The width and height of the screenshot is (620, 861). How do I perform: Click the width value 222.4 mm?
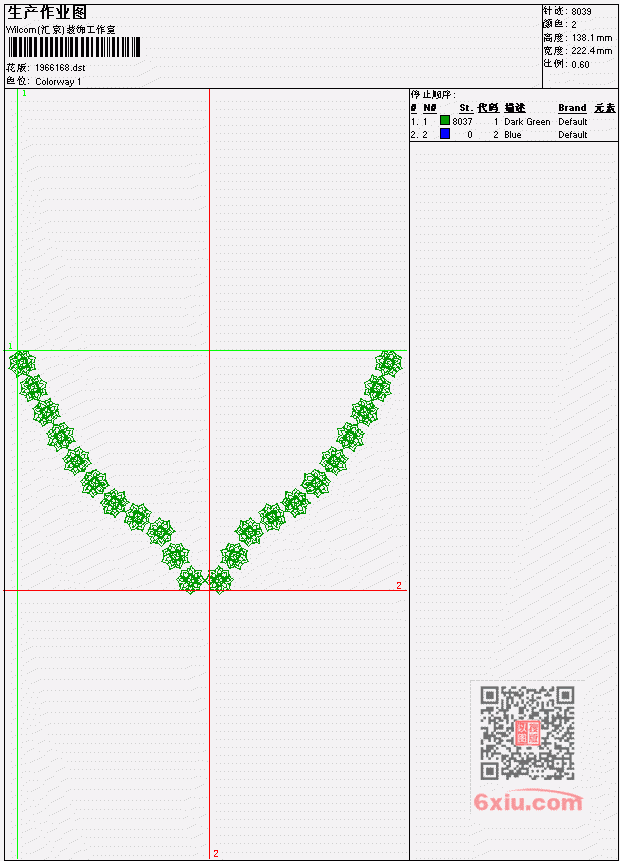click(x=591, y=51)
